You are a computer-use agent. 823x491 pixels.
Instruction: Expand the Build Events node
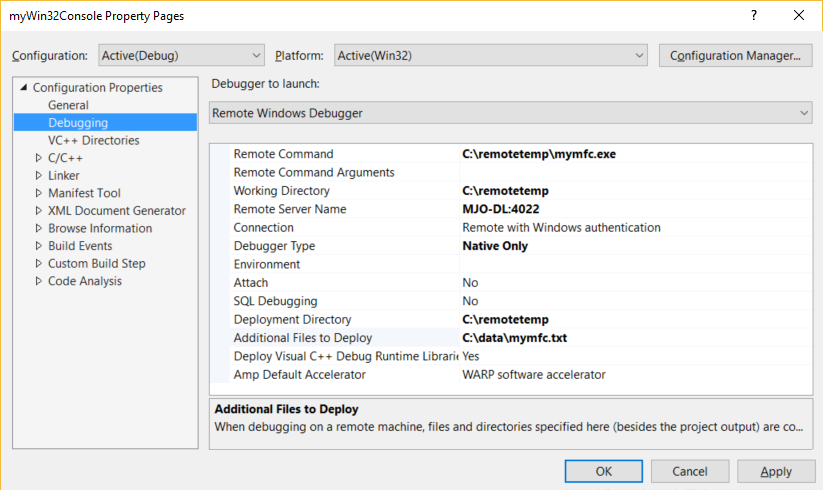click(39, 246)
